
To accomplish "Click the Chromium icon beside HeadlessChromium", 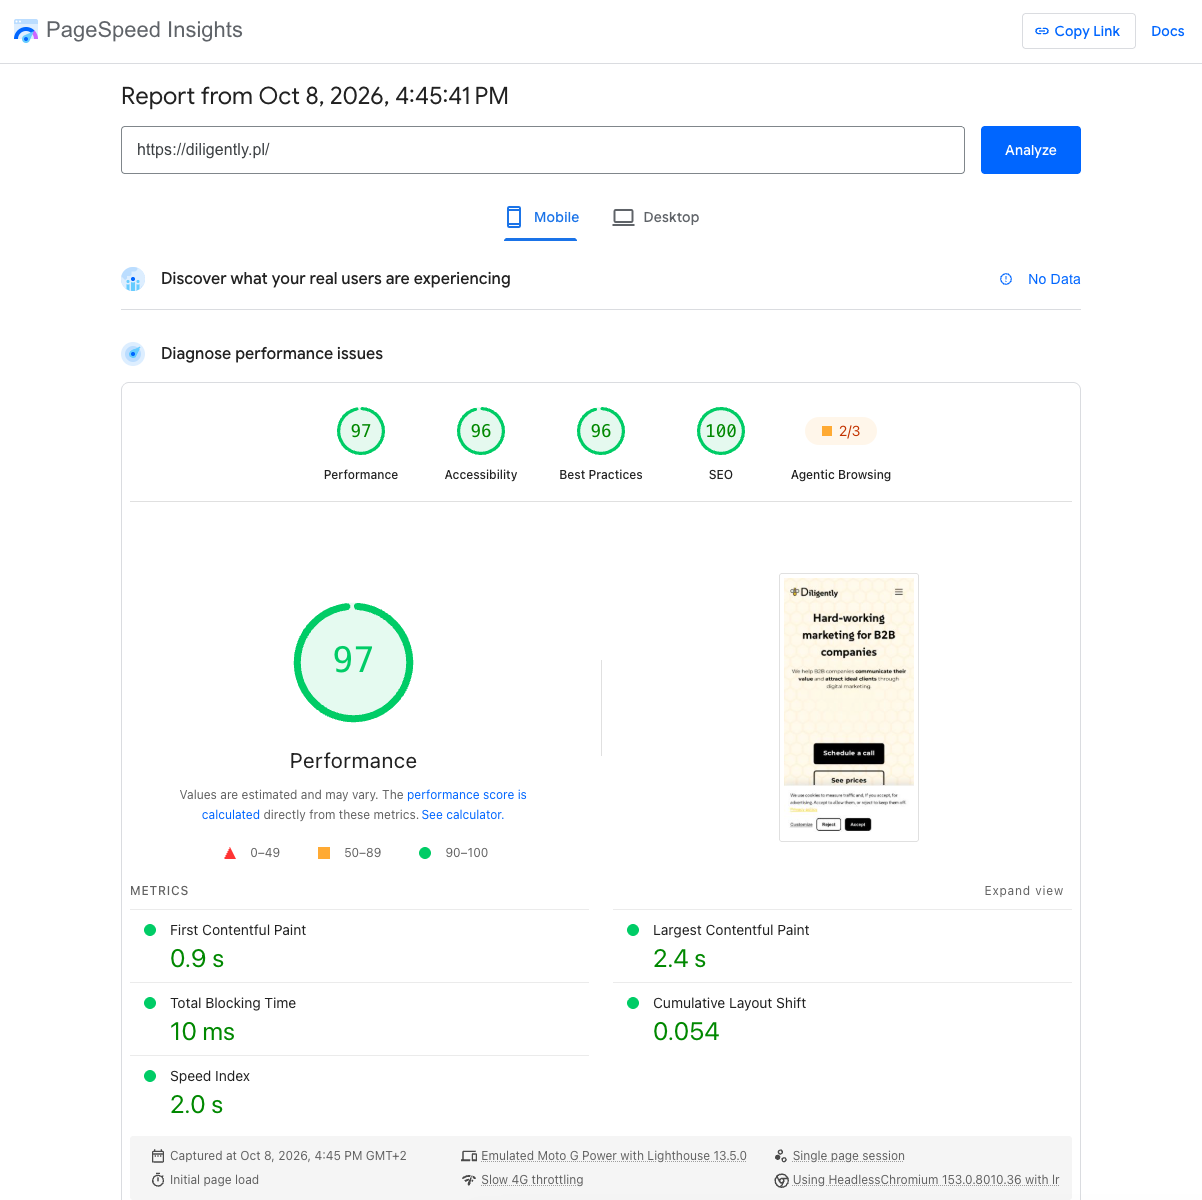I will 781,1180.
